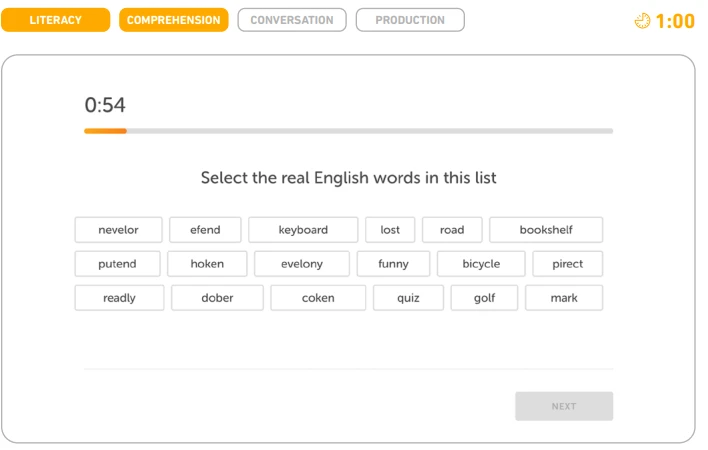Screen dimensions: 708x450
Task: Choose the word 'mark'
Action: click(564, 298)
